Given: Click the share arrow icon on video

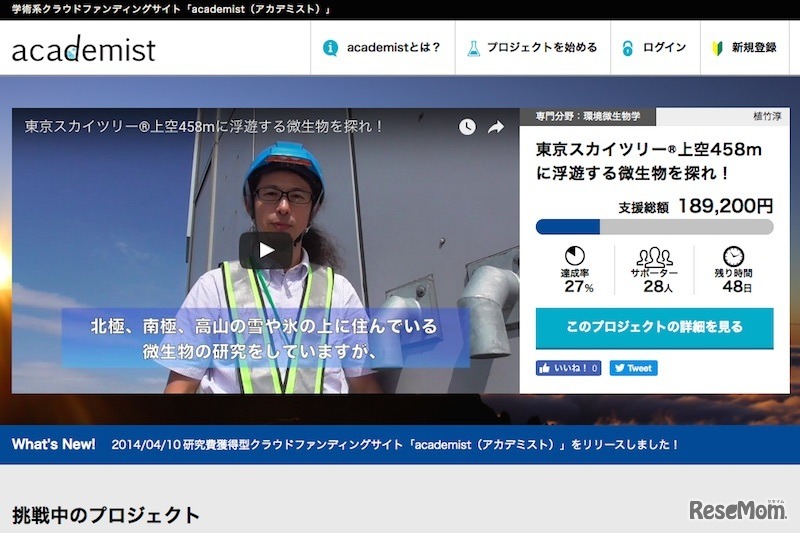Looking at the screenshot, I should tap(495, 127).
